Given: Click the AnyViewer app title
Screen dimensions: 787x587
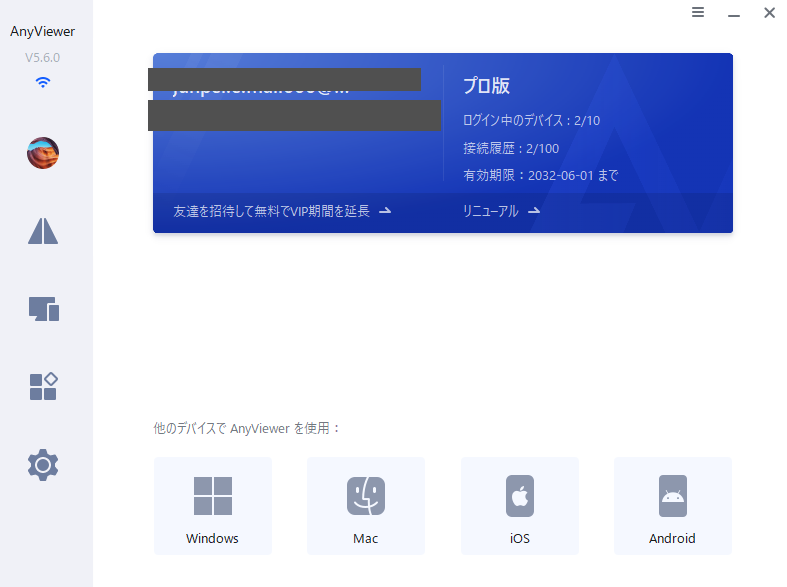Looking at the screenshot, I should point(43,32).
